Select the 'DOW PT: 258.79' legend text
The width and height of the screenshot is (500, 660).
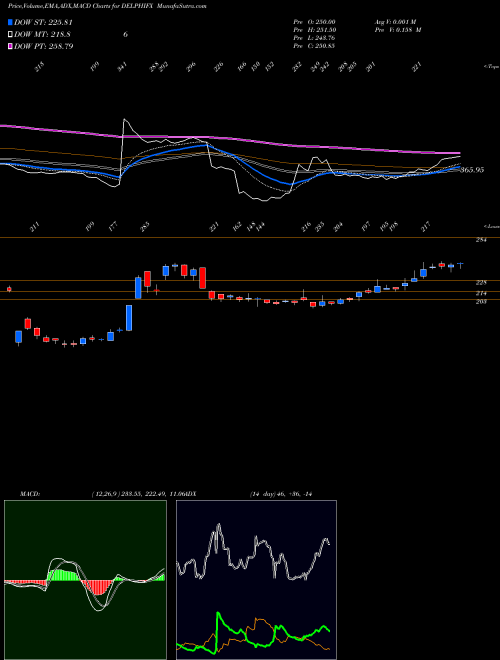(x=44, y=46)
